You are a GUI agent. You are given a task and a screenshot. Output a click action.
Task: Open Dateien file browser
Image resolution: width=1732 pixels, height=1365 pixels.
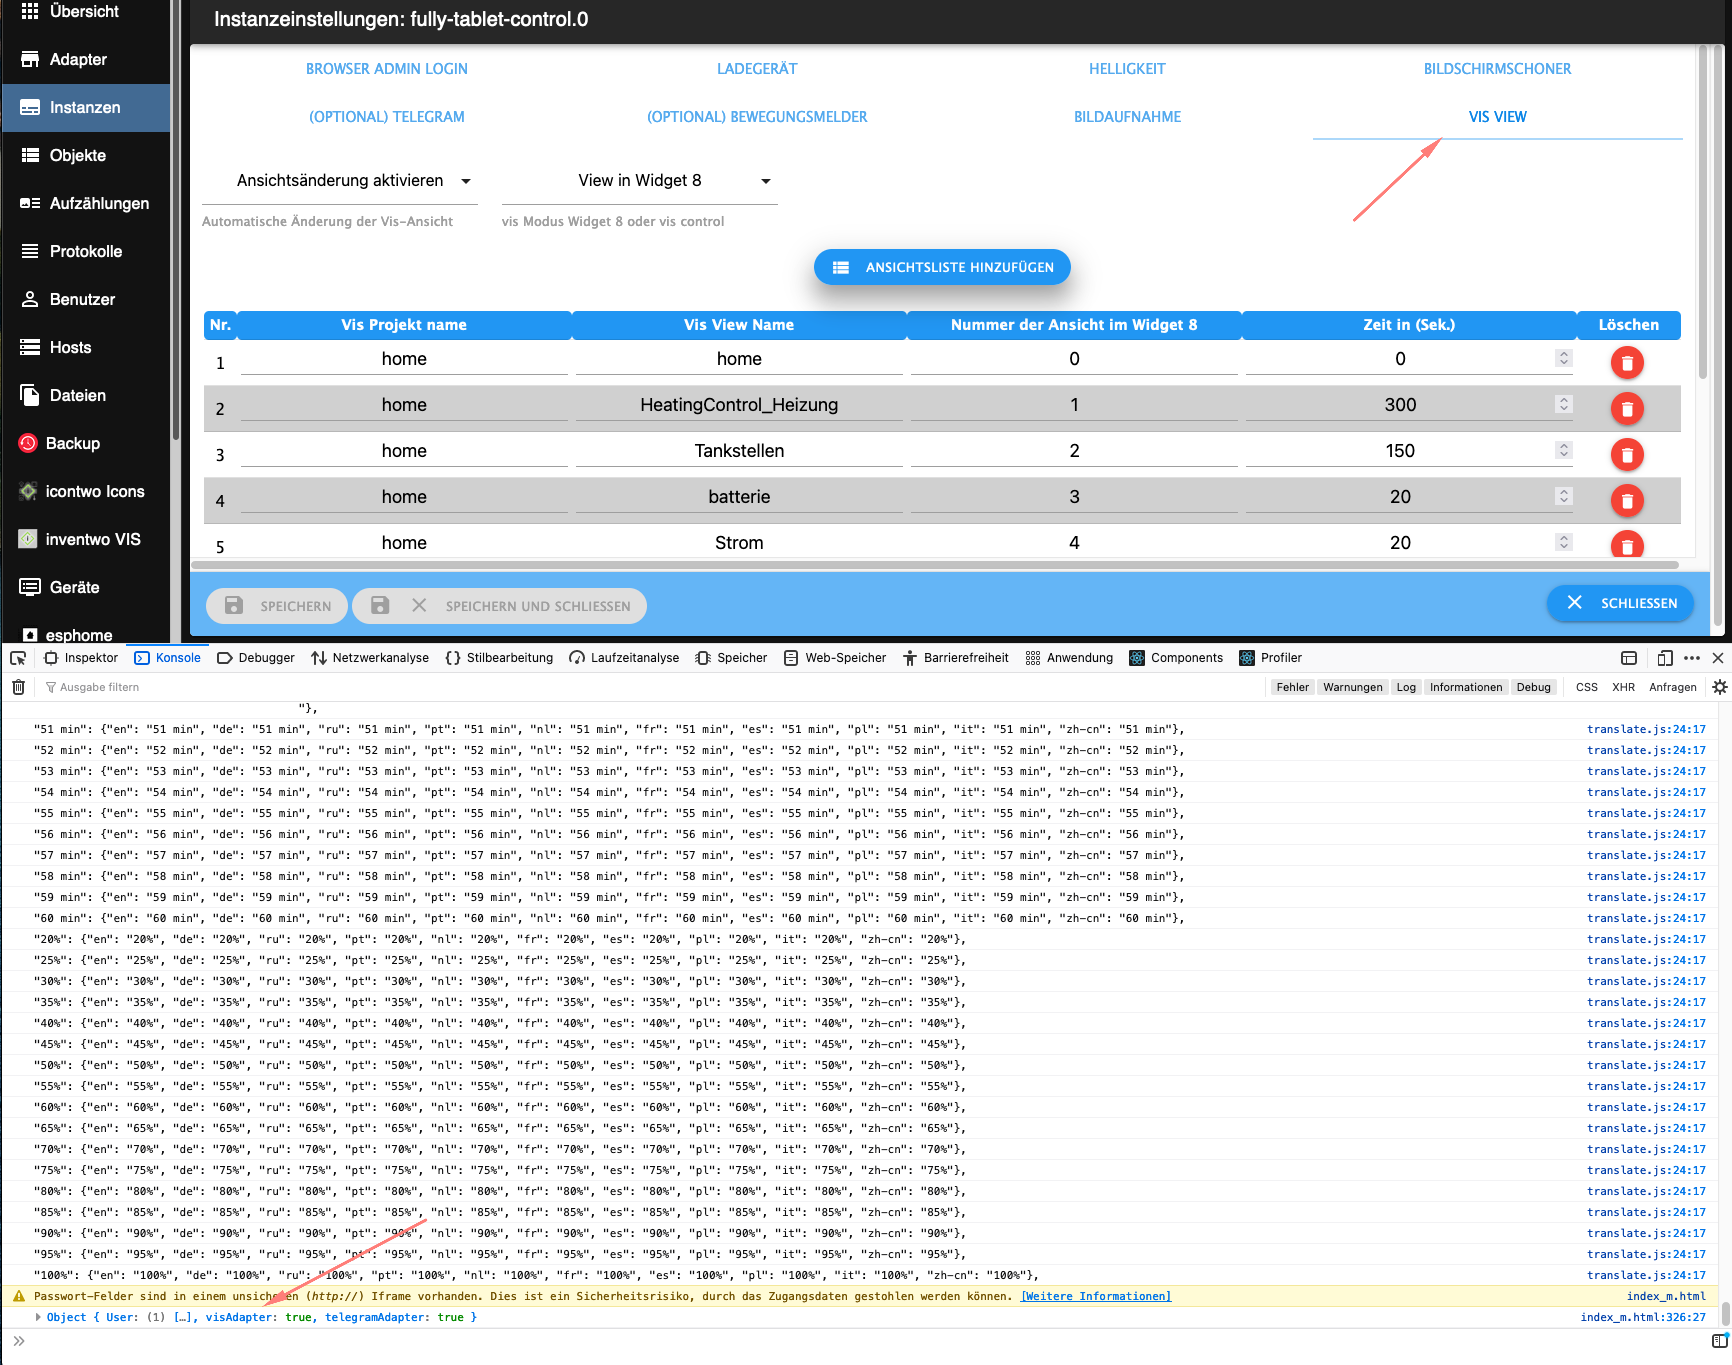85,395
